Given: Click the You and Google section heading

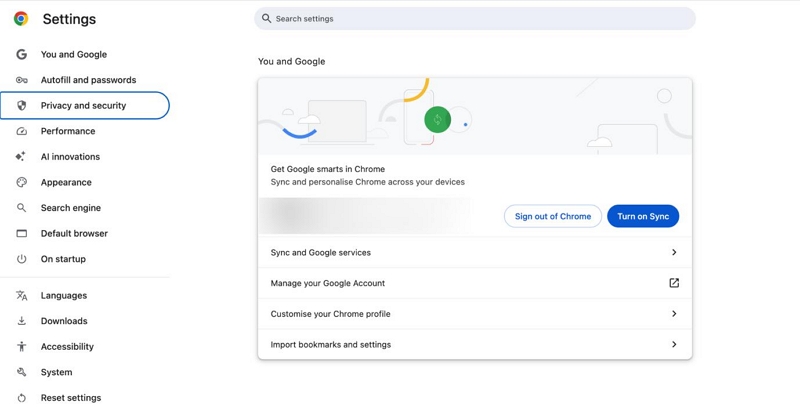Looking at the screenshot, I should pyautogui.click(x=291, y=61).
